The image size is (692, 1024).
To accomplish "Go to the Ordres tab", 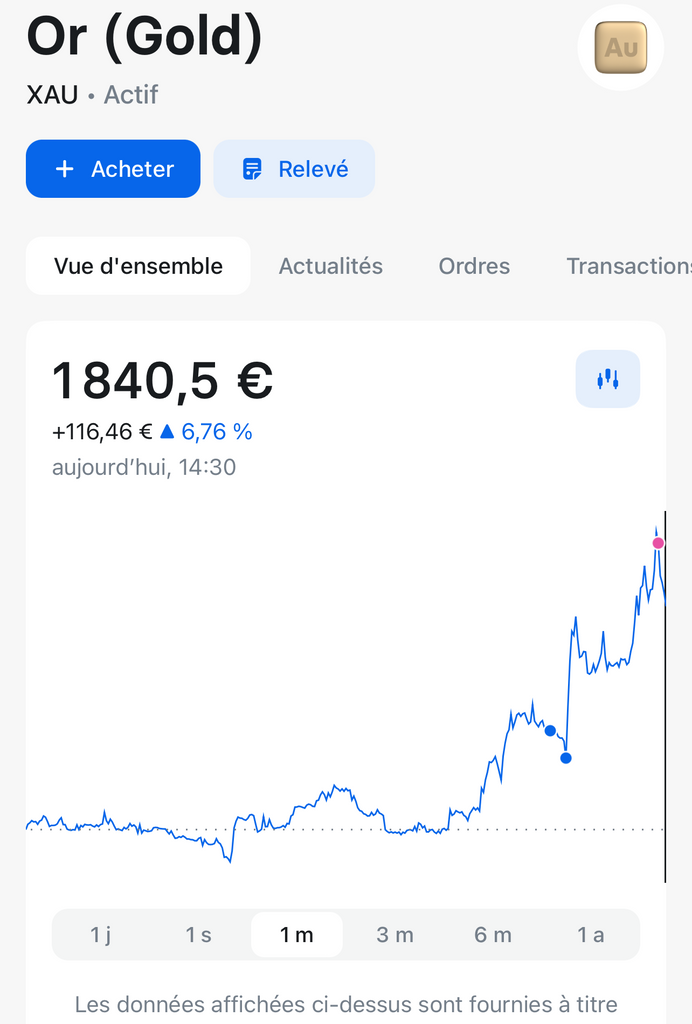I will point(474,266).
